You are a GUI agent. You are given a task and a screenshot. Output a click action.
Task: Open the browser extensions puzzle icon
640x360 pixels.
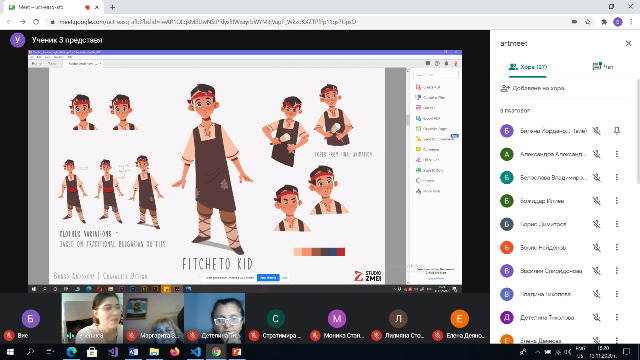[604, 22]
